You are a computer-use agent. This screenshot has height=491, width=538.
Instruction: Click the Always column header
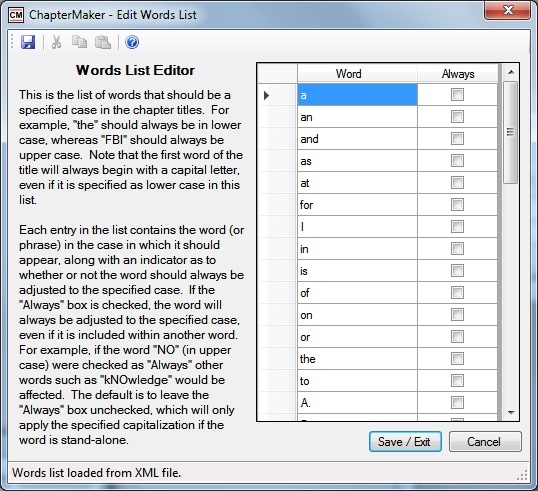click(x=458, y=73)
